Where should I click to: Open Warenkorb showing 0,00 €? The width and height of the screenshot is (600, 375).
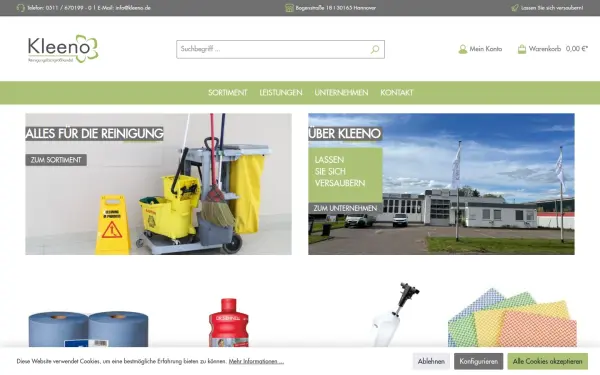[x=553, y=49]
